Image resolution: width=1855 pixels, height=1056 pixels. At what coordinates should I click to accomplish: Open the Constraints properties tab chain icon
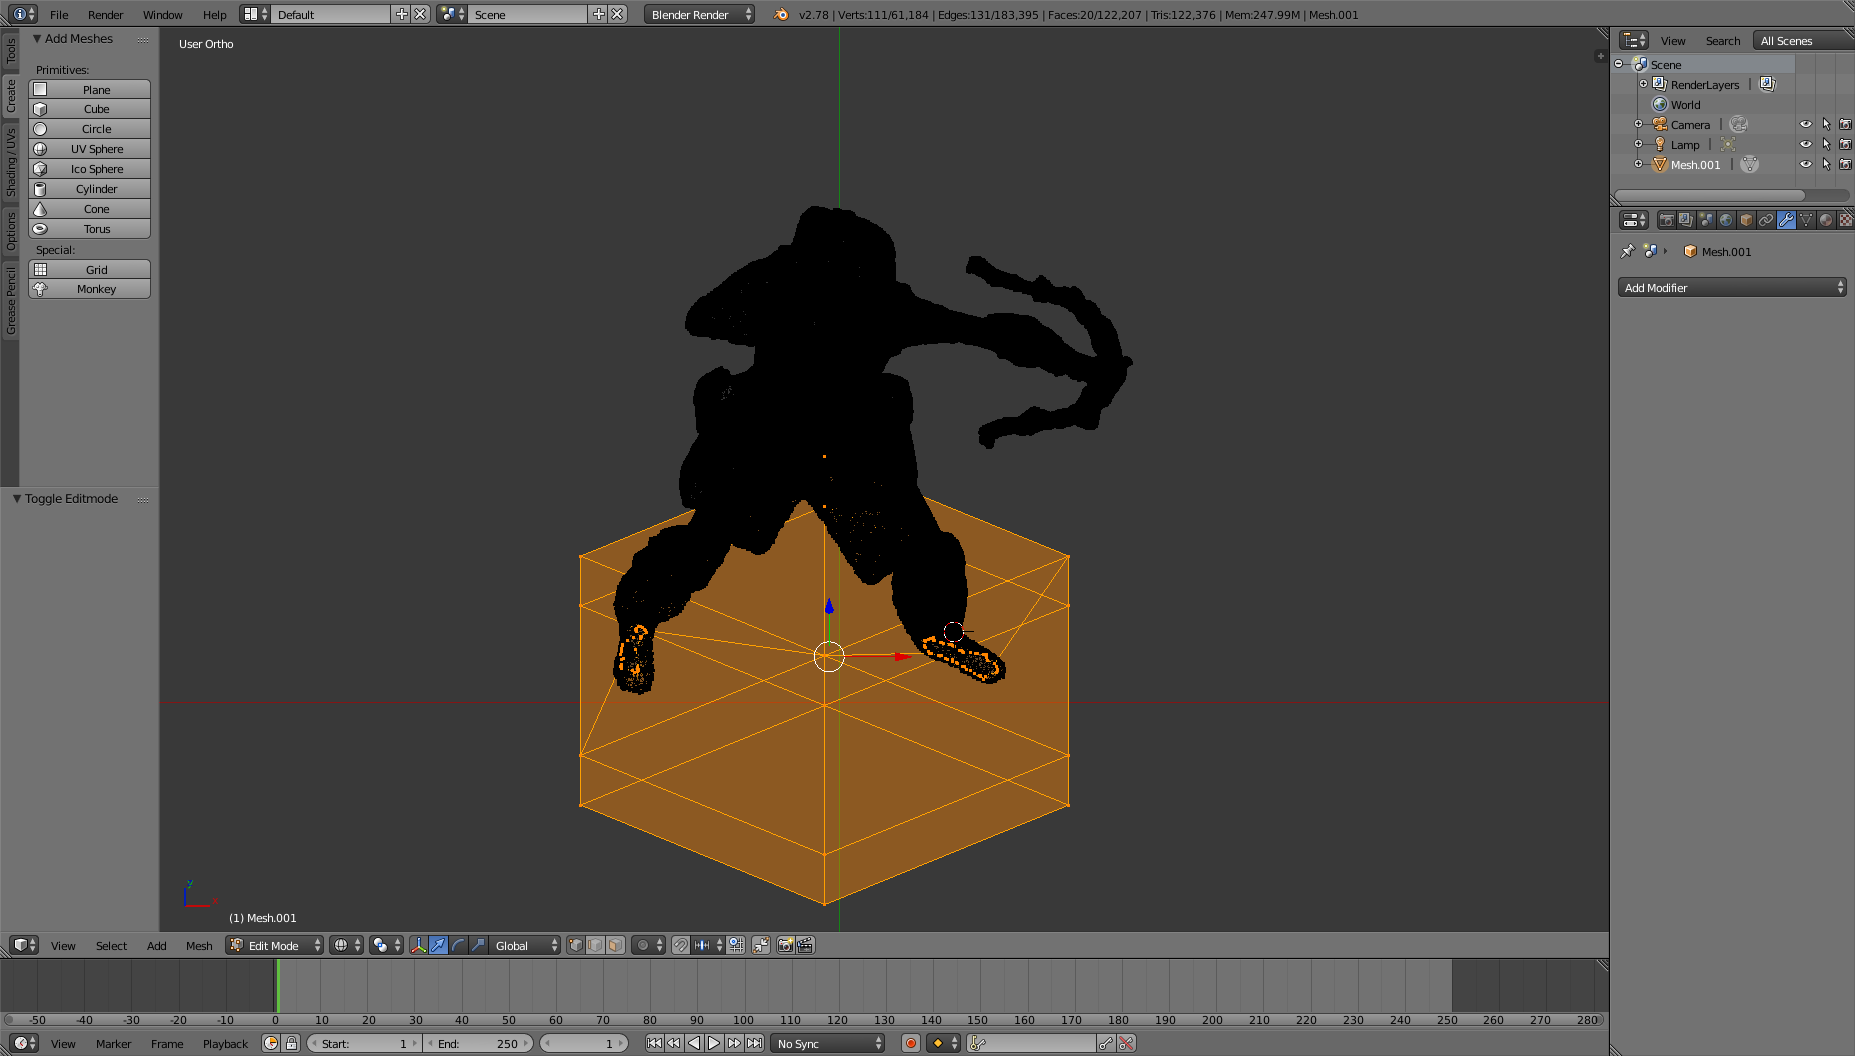1766,220
